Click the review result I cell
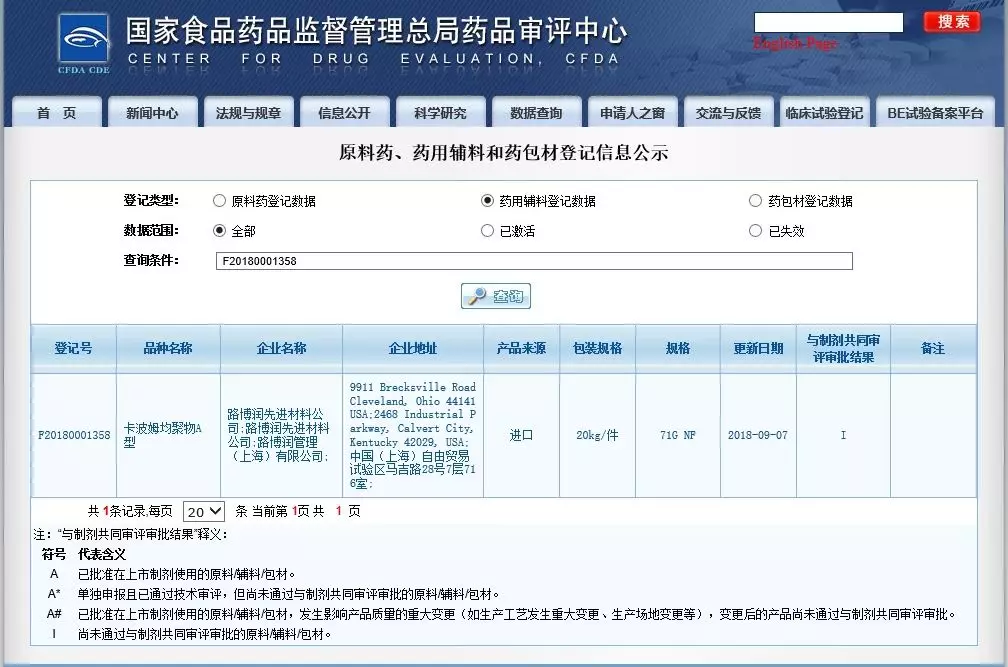The image size is (1008, 667). click(843, 435)
